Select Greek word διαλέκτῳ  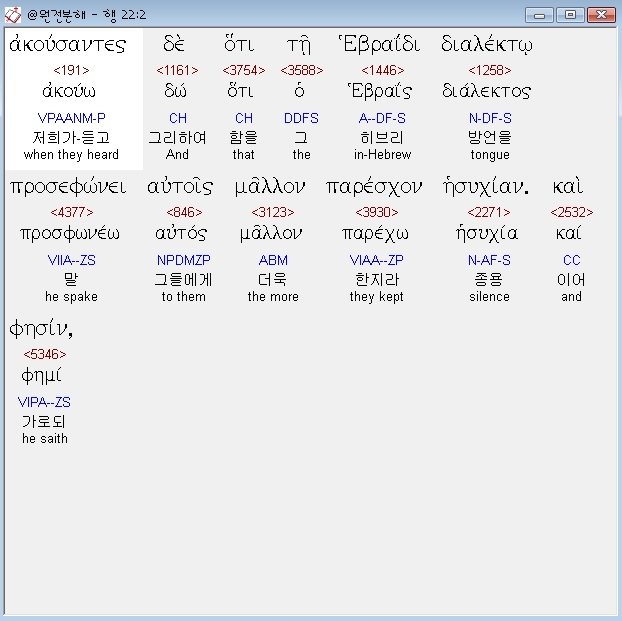[487, 44]
